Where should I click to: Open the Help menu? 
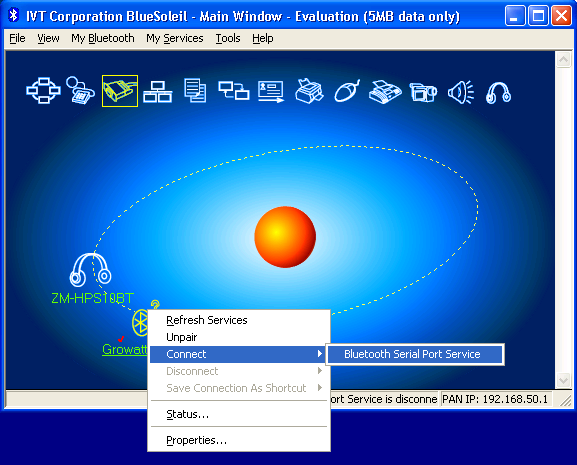pos(263,38)
